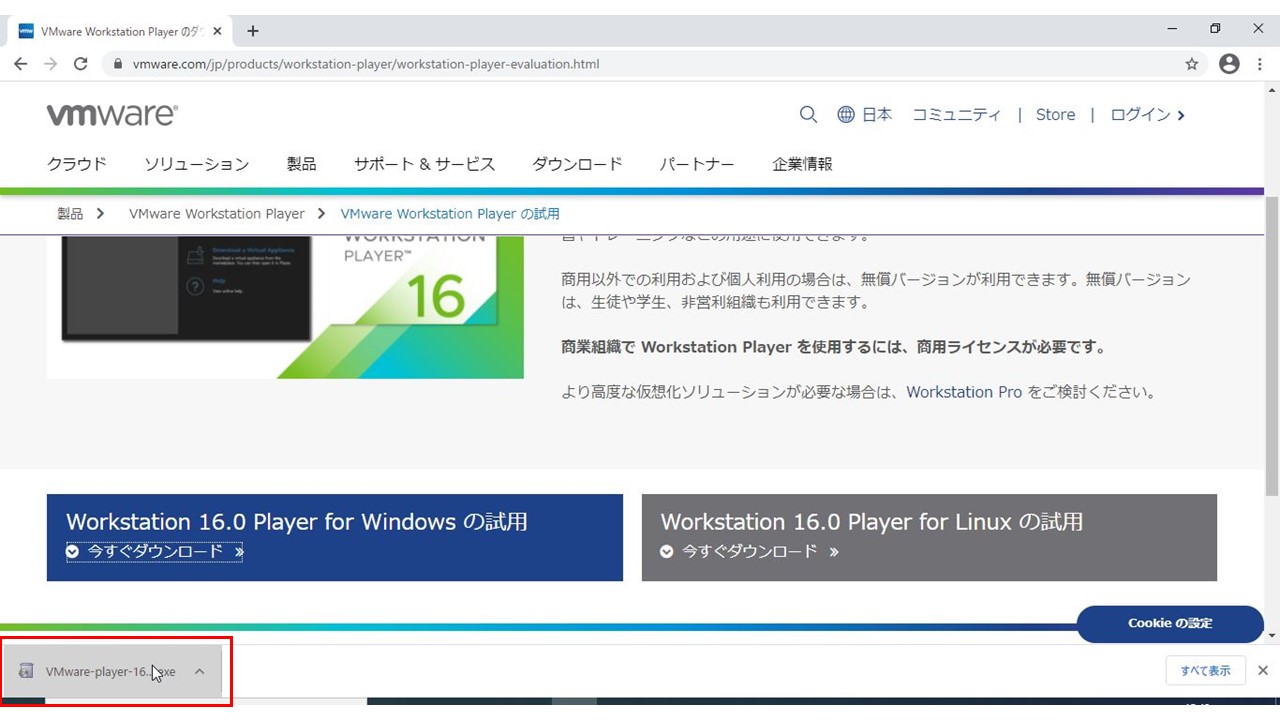Click the VMware logo

click(112, 115)
